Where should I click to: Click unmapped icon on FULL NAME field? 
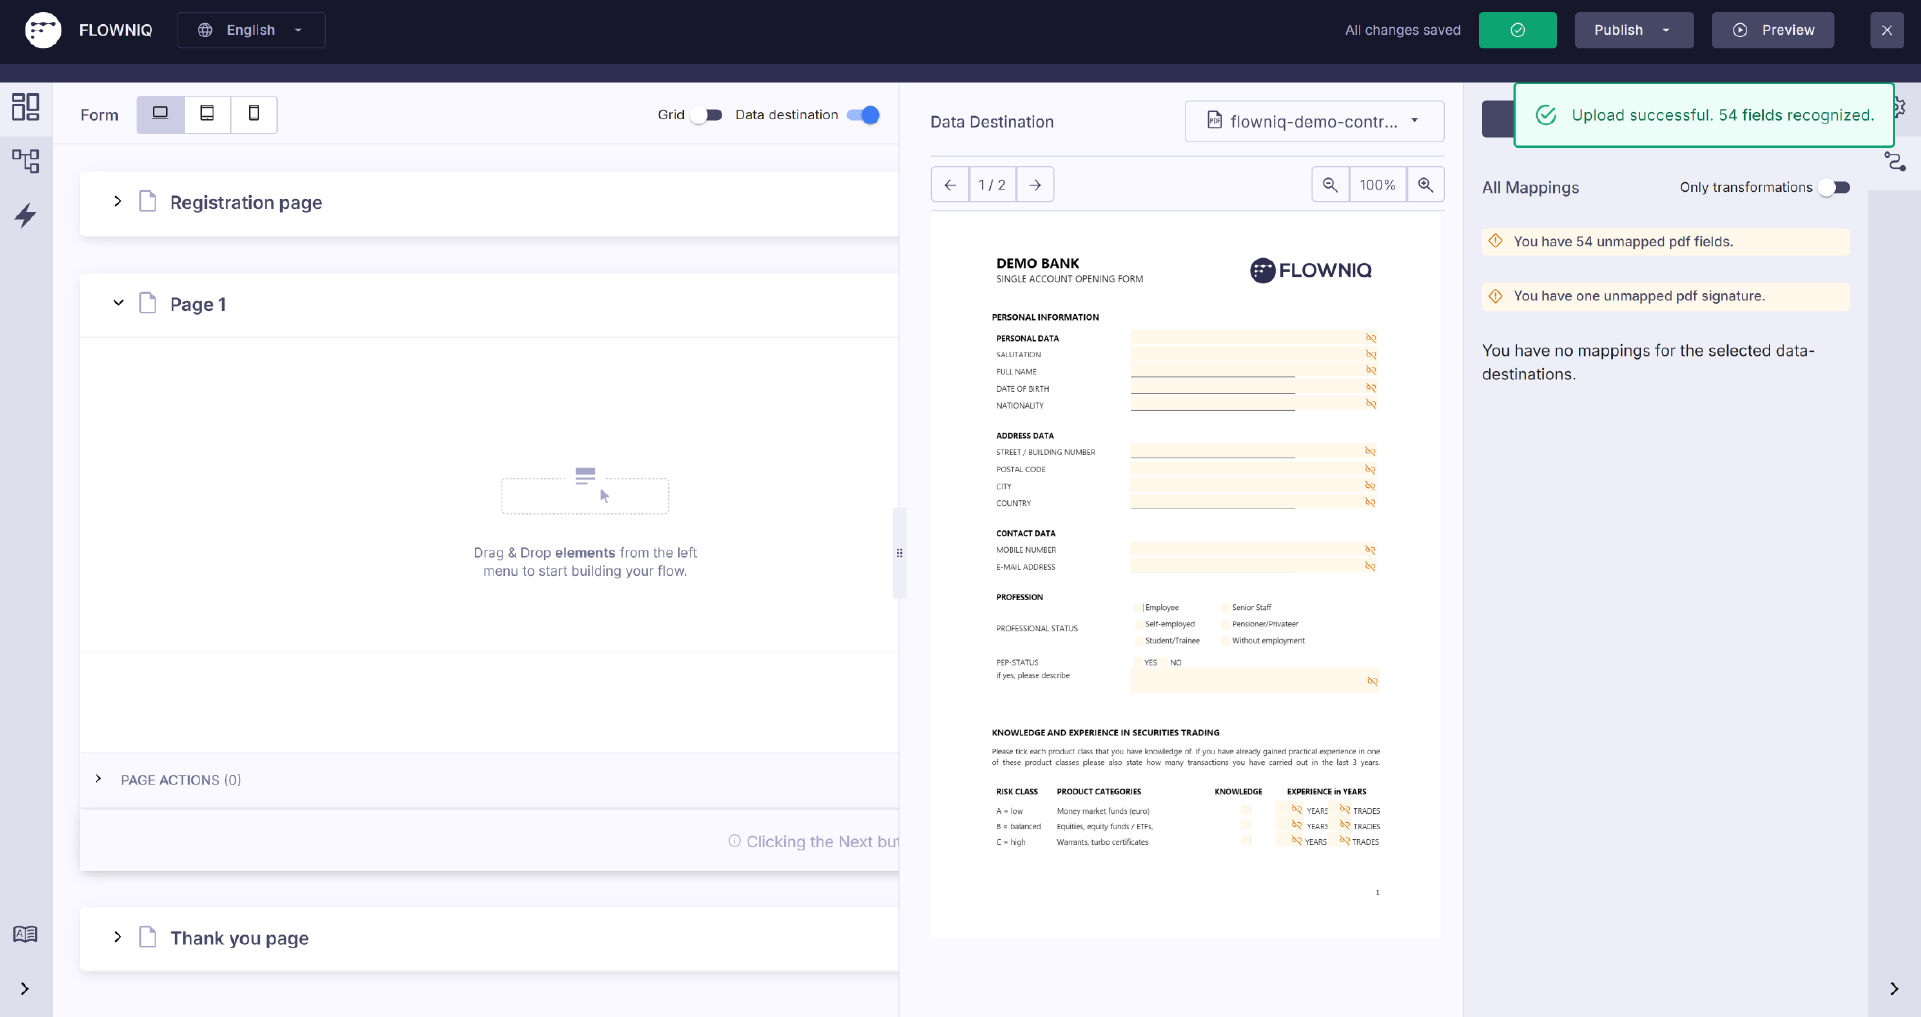[1371, 371]
